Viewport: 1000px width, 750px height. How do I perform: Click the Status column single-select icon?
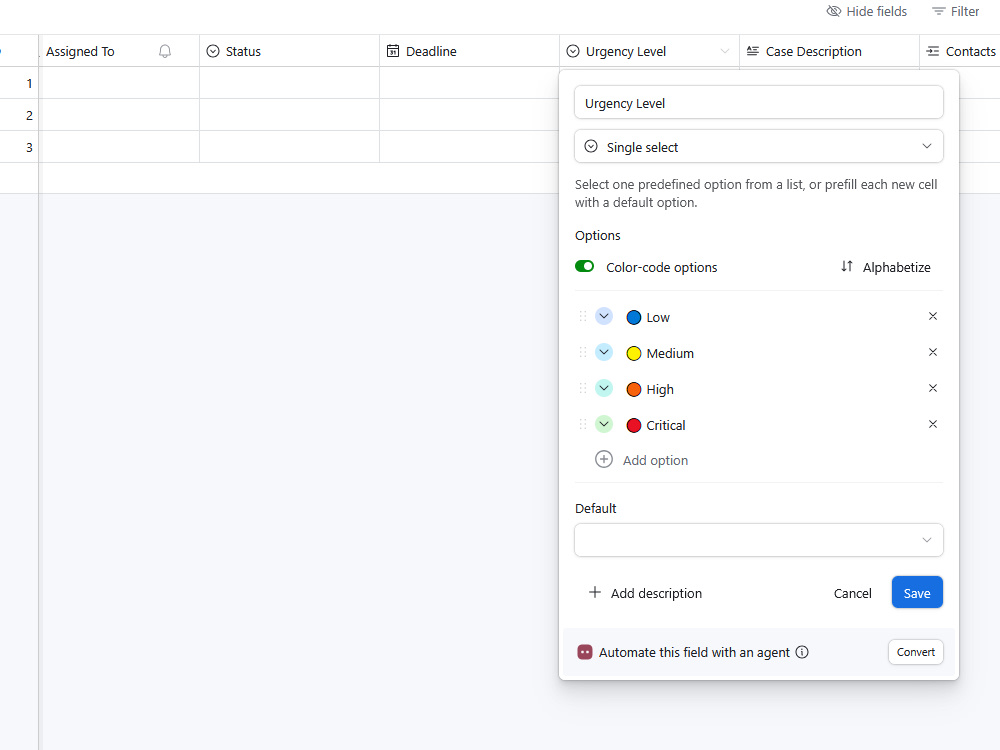(213, 51)
